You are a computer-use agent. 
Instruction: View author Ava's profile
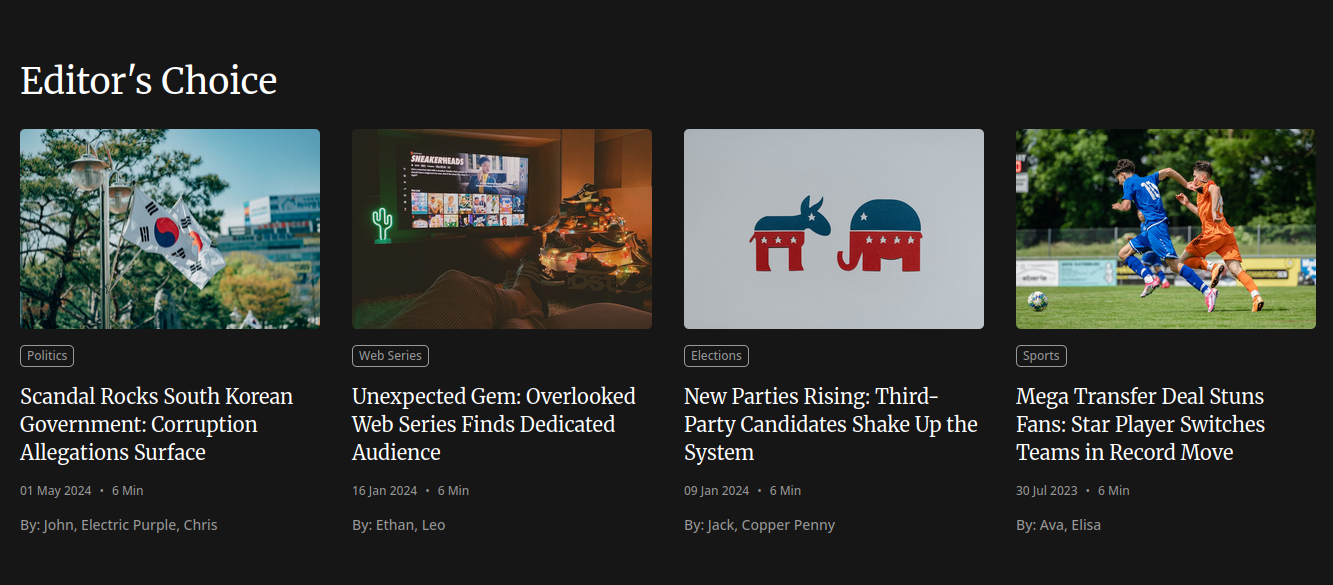(x=1051, y=525)
